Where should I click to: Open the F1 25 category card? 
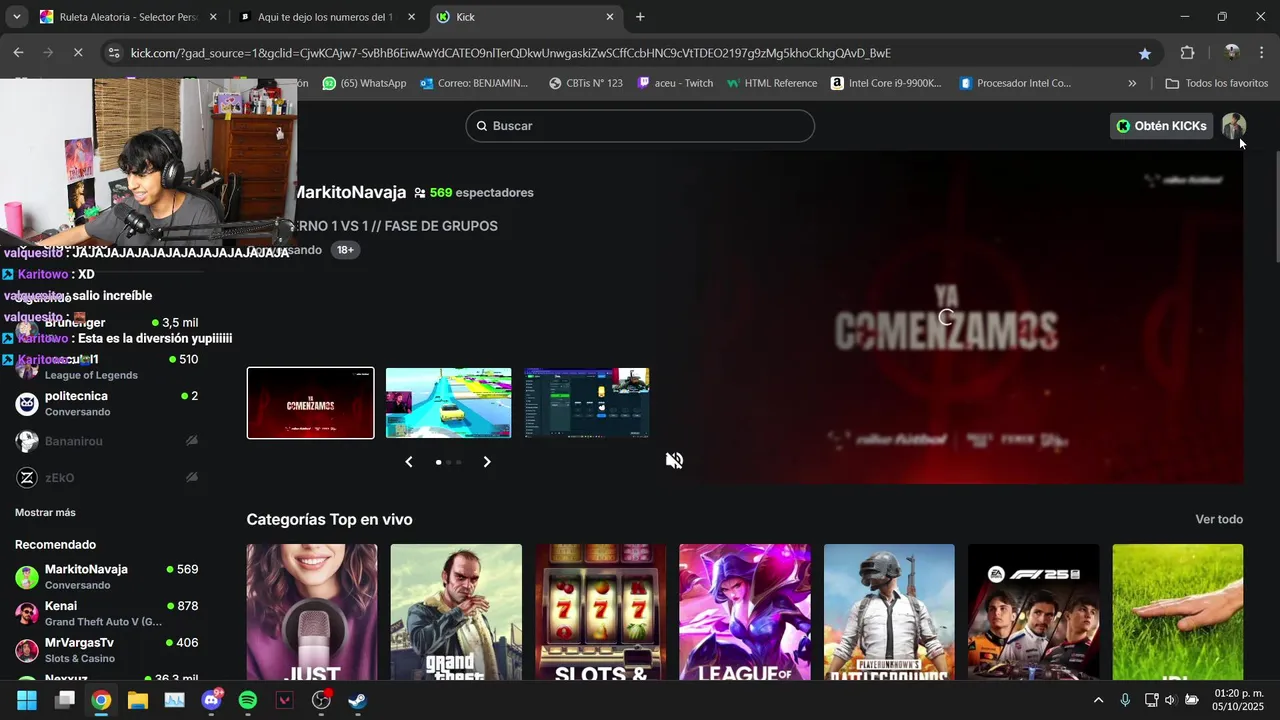point(1033,612)
